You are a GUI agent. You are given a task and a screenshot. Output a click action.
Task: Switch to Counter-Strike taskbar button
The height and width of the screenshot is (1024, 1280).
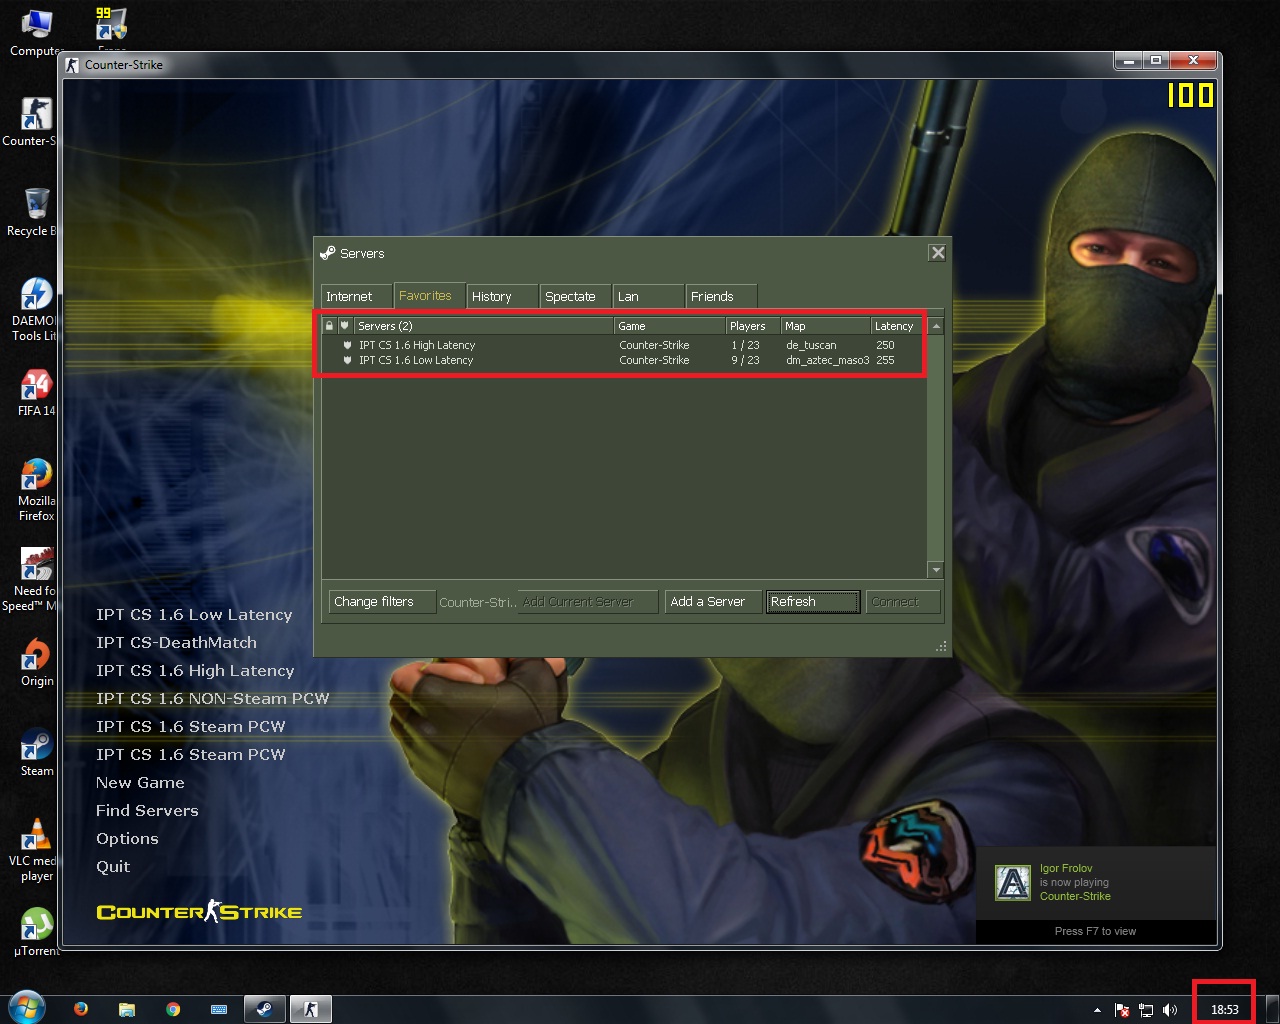click(x=311, y=1009)
